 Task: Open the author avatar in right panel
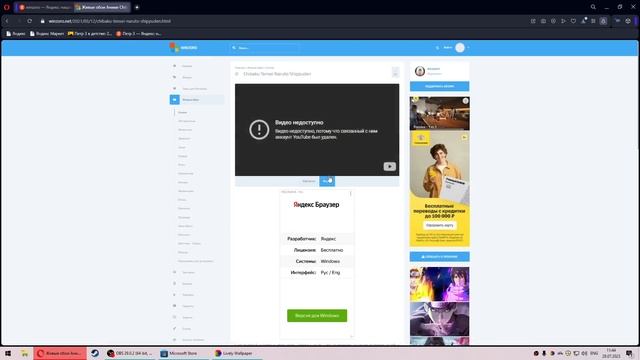click(x=420, y=71)
